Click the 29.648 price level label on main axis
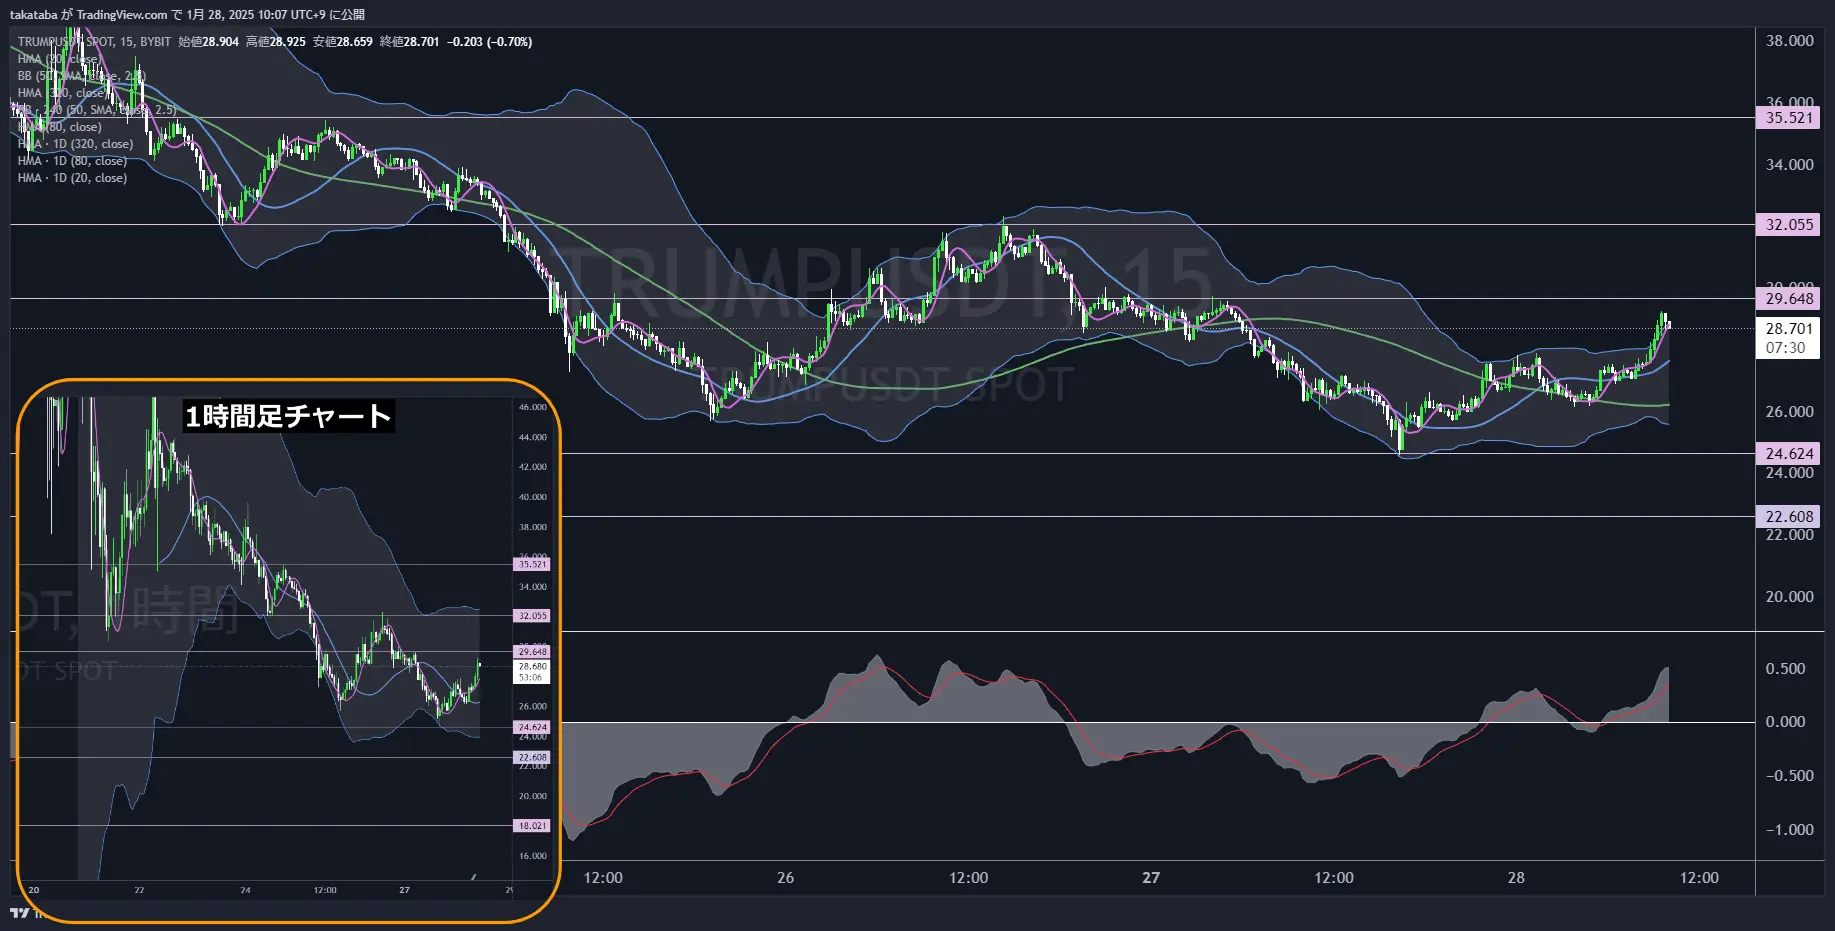Screen dimensions: 1835x931 [x=1788, y=299]
